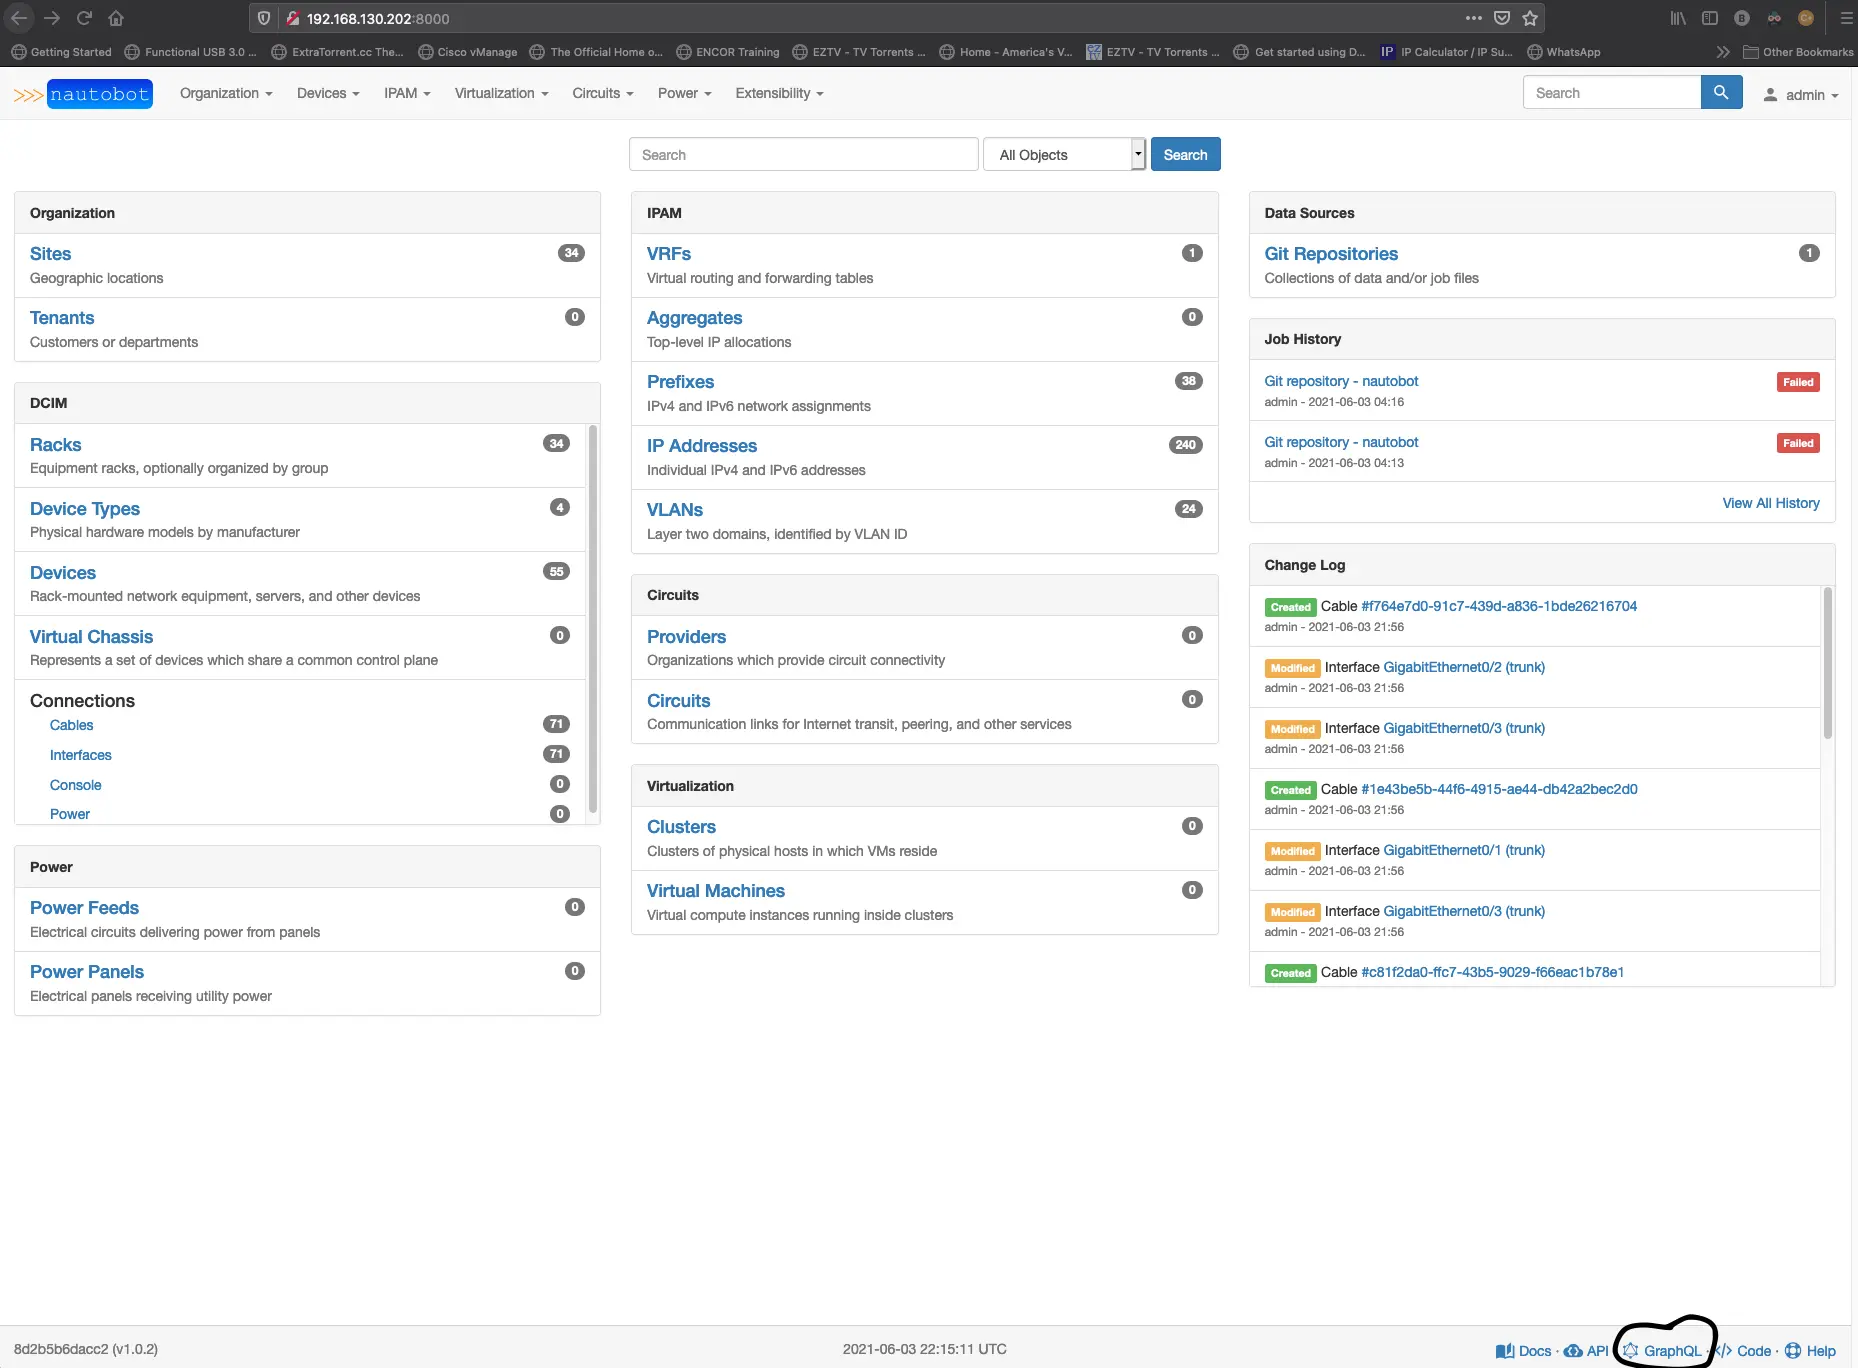The image size is (1858, 1368).
Task: Open the IPAM navigation menu
Action: [407, 93]
